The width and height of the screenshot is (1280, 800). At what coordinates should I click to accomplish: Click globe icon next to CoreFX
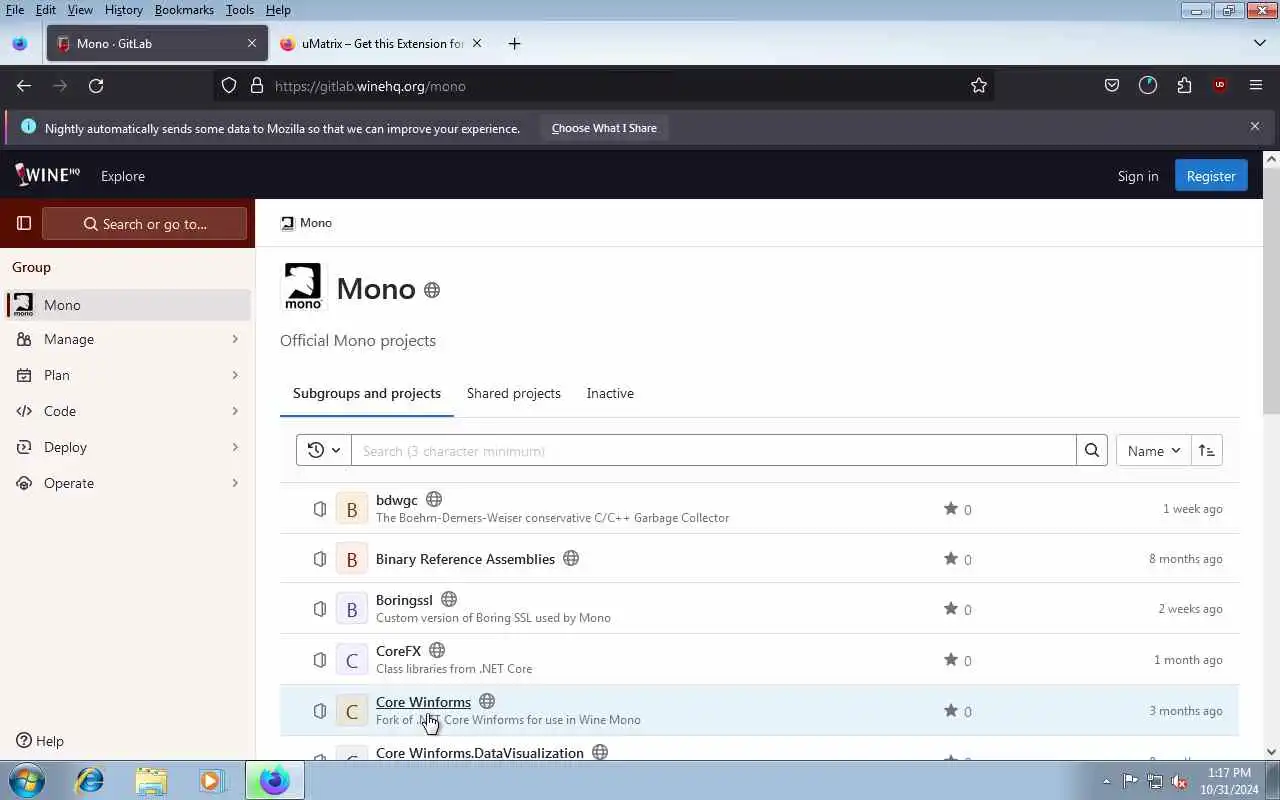tap(437, 650)
